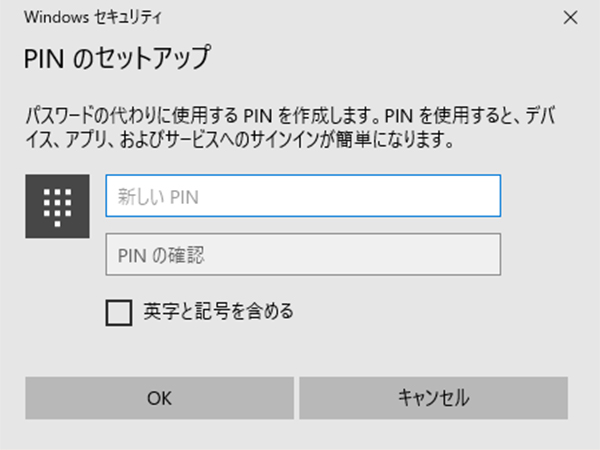Toggle the include letters and symbols box
This screenshot has height=450, width=600.
[119, 312]
